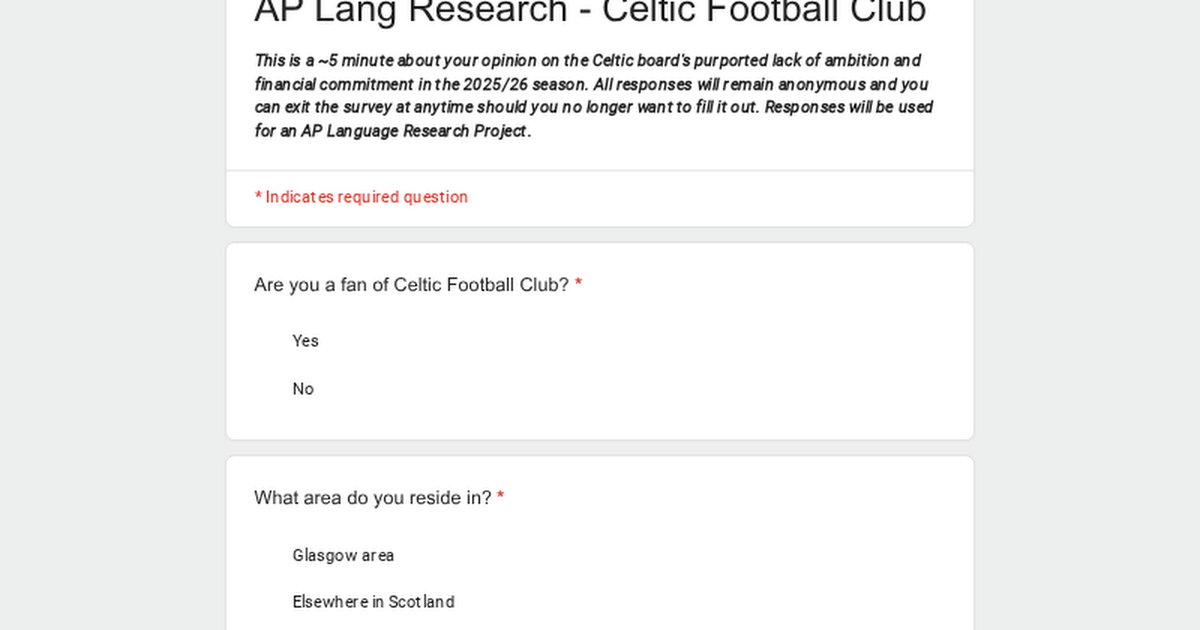Select Glasgow area as residence

[x=343, y=555]
